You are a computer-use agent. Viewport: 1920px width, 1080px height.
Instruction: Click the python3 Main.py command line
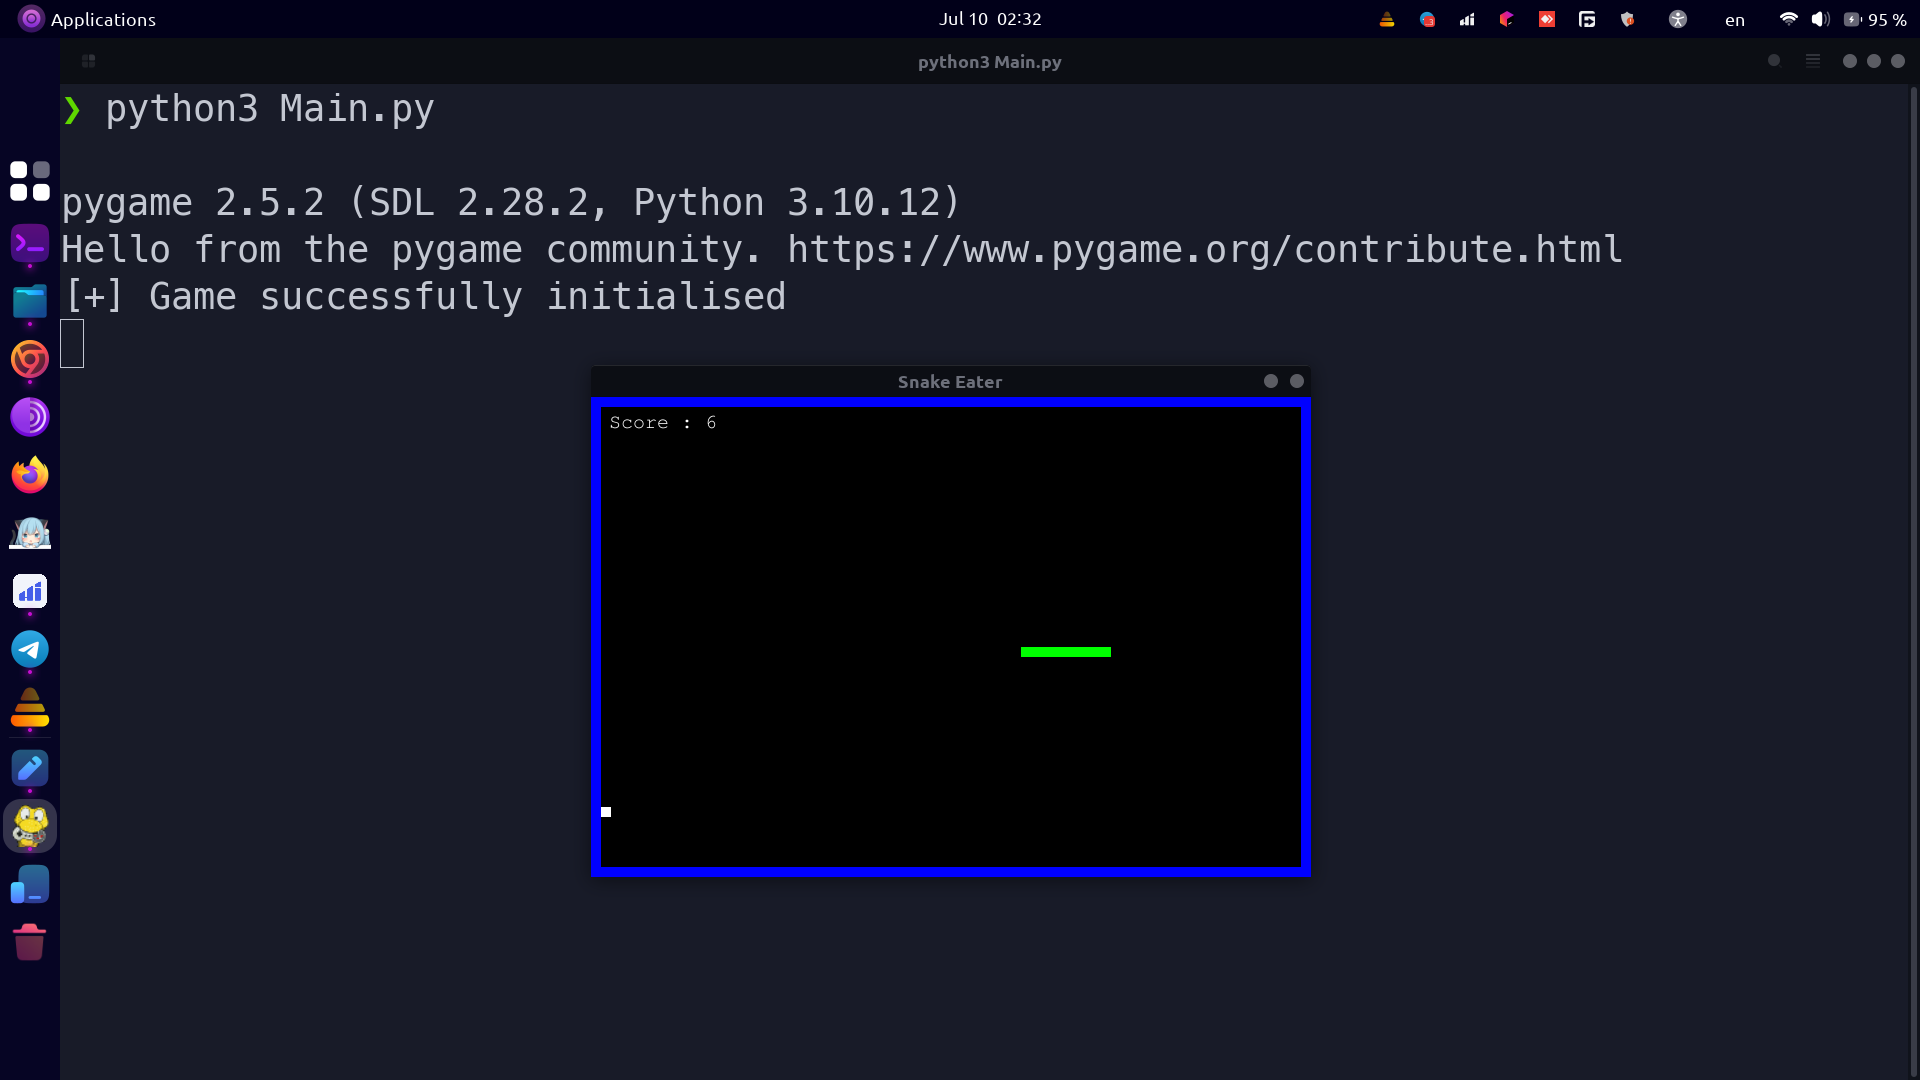269,109
